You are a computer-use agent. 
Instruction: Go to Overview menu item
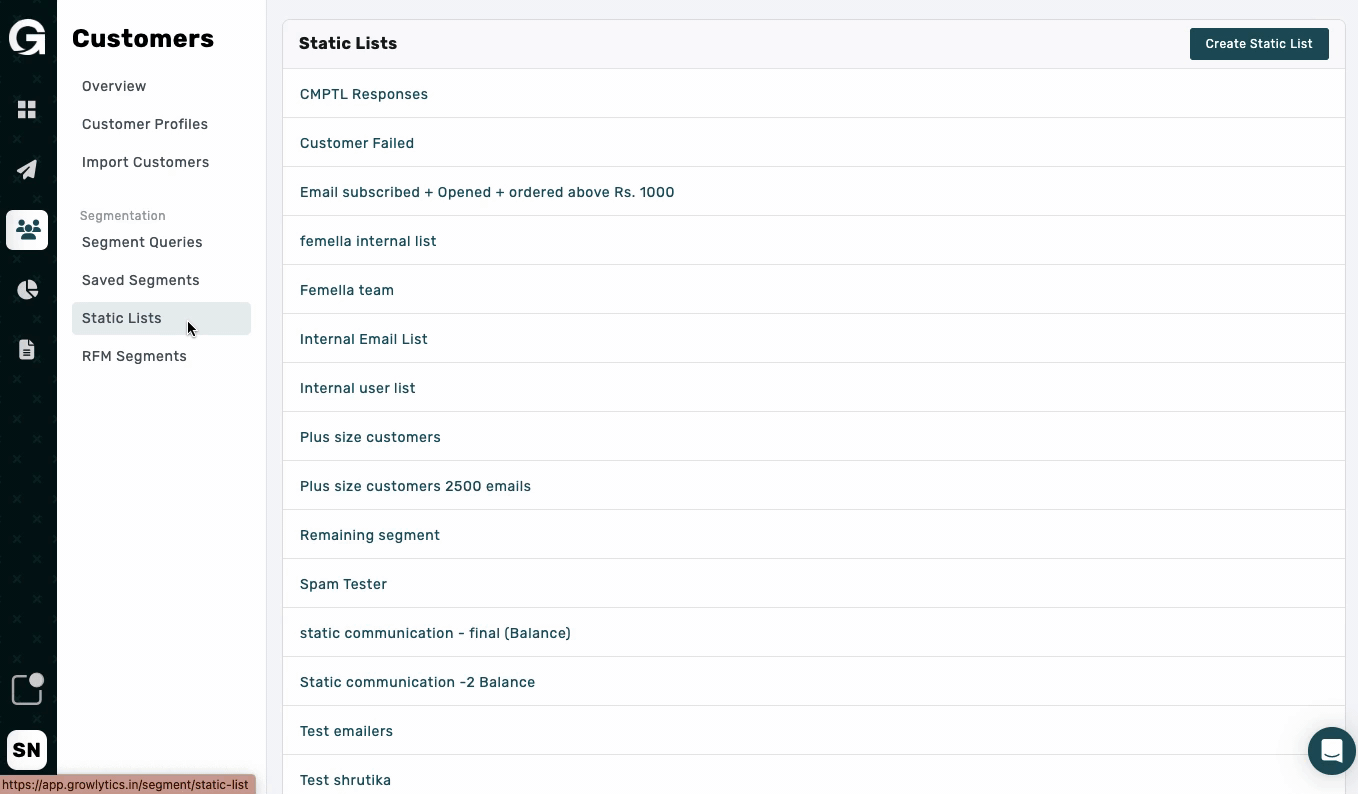tap(114, 86)
